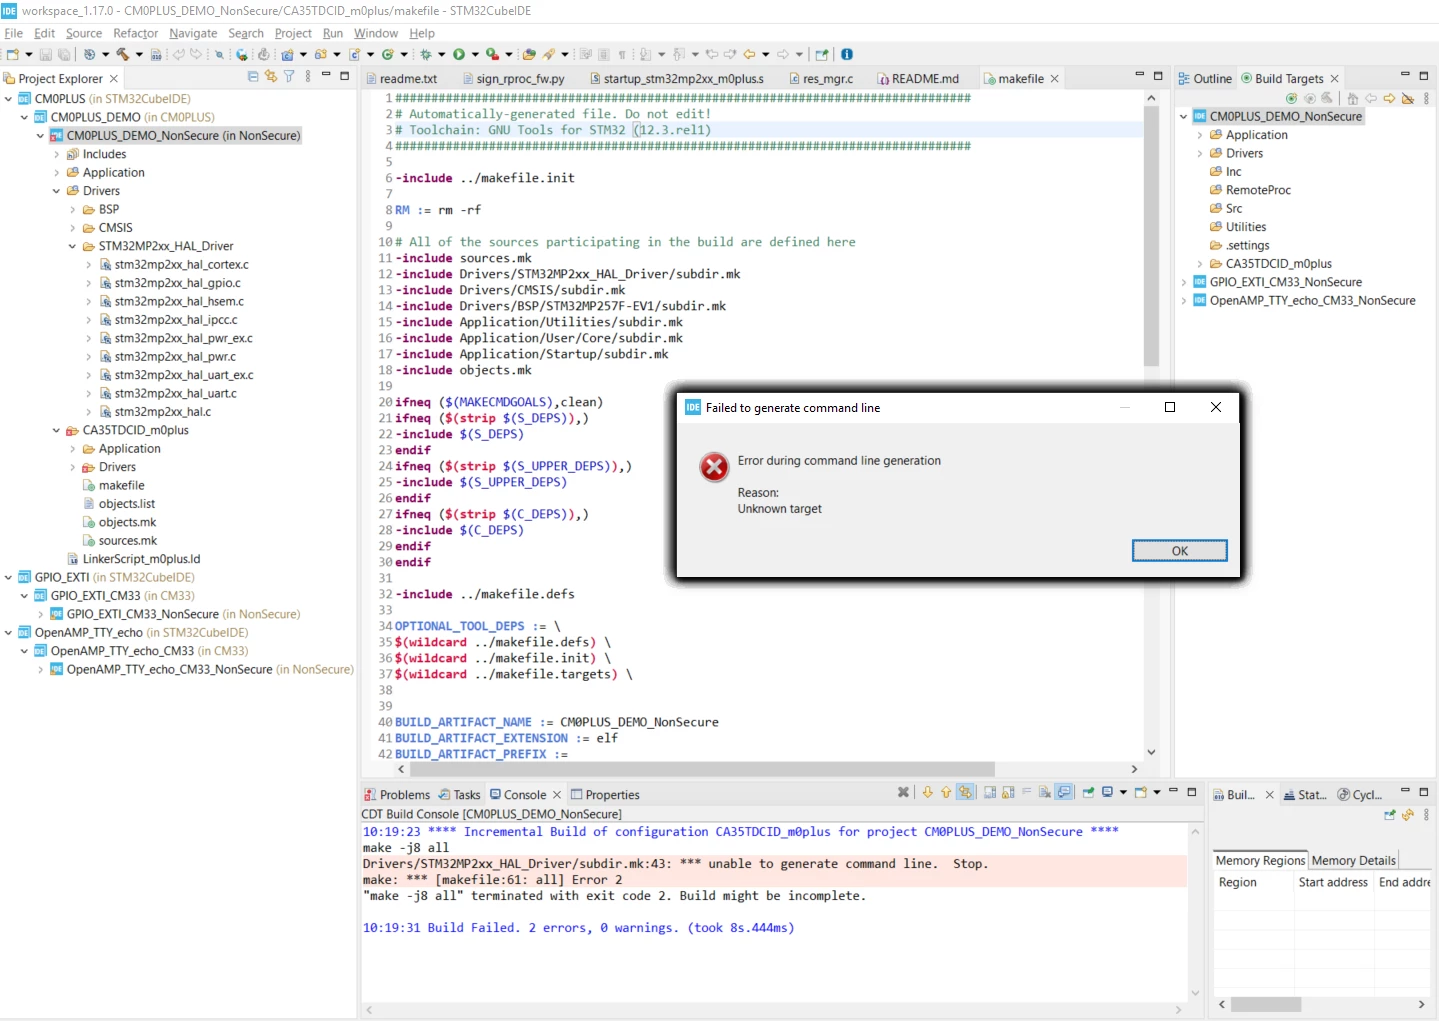Expand the Includes node
1439x1021 pixels.
(57, 154)
